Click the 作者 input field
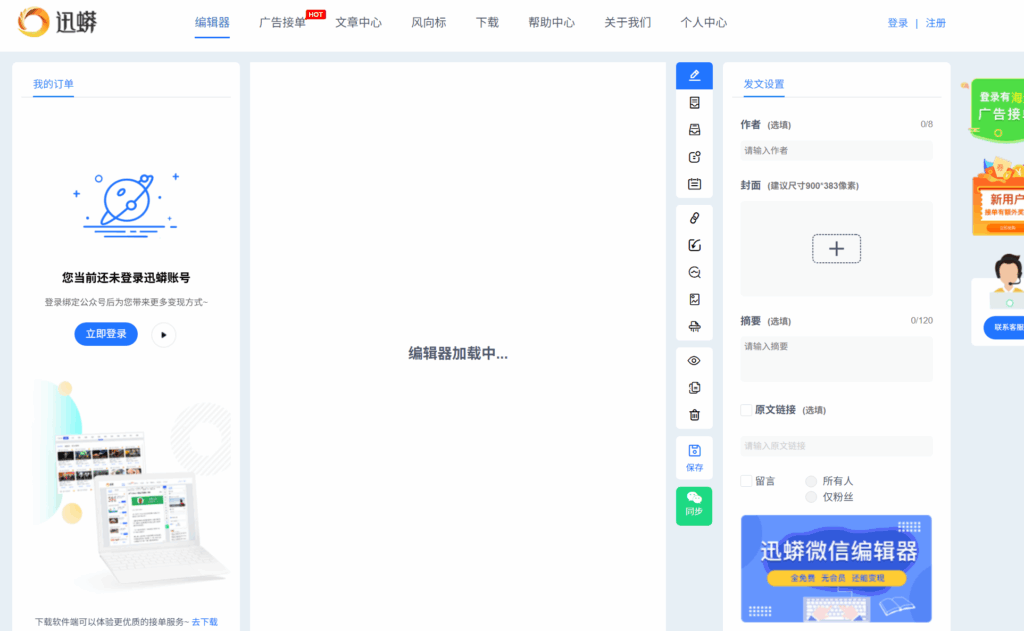Screen dimensions: 1024x631 (x=837, y=151)
